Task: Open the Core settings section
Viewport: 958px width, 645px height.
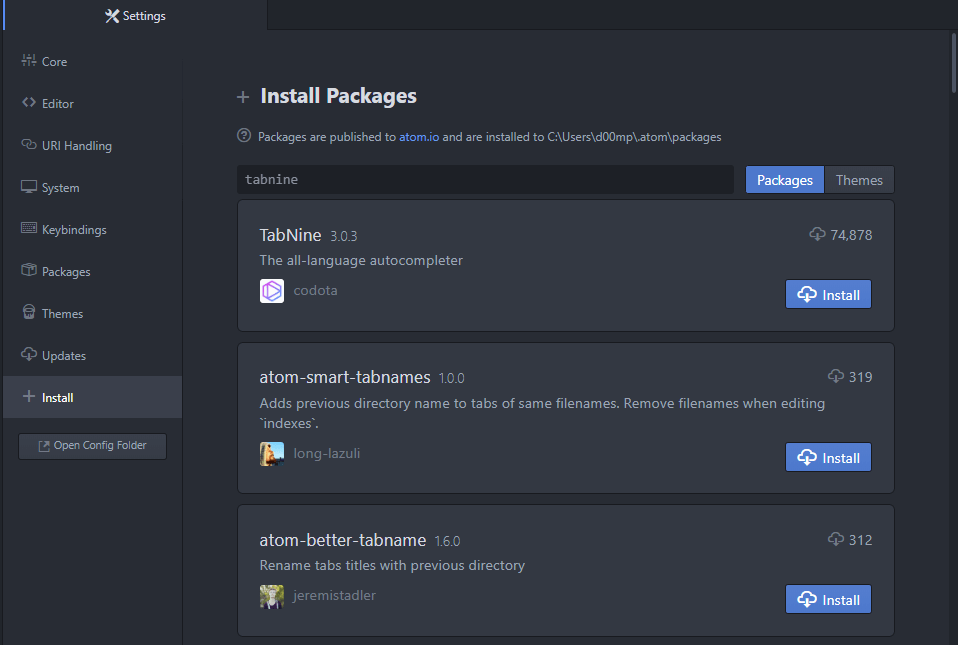Action: 54,62
